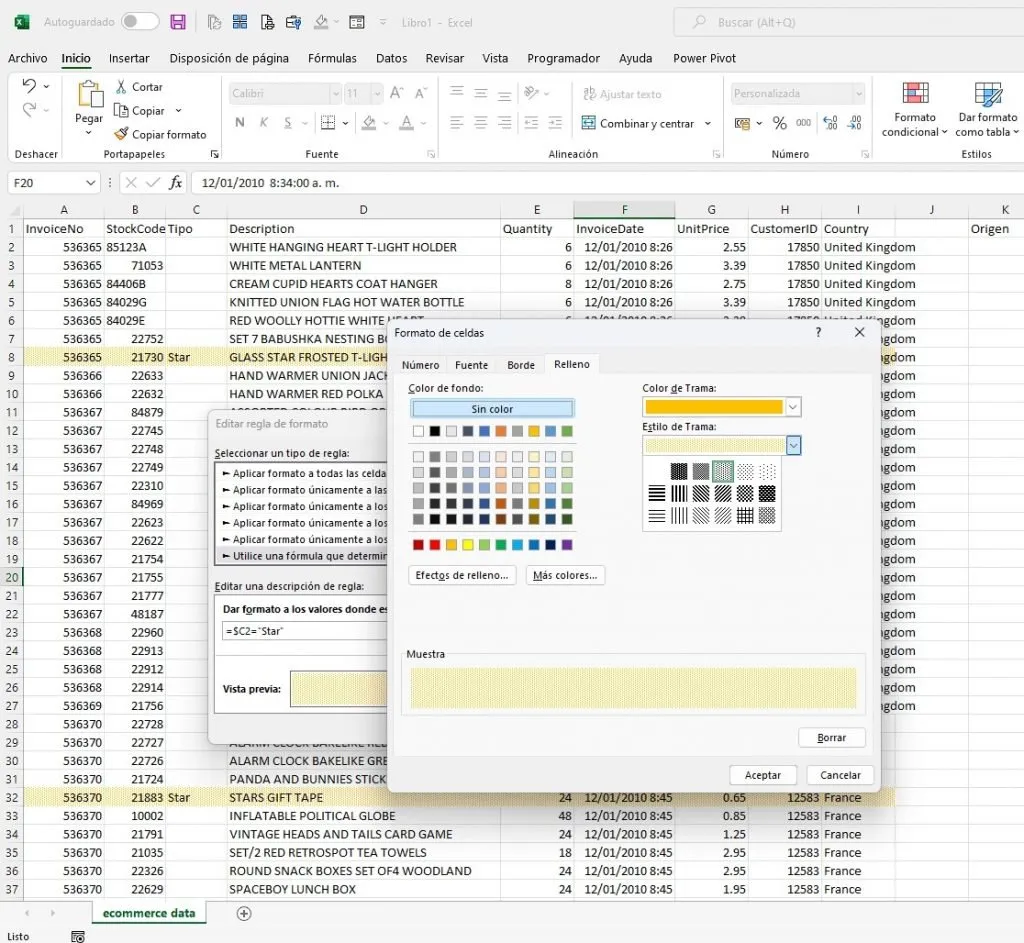
Task: Expand the Name Box dropdown arrow
Action: coord(91,183)
